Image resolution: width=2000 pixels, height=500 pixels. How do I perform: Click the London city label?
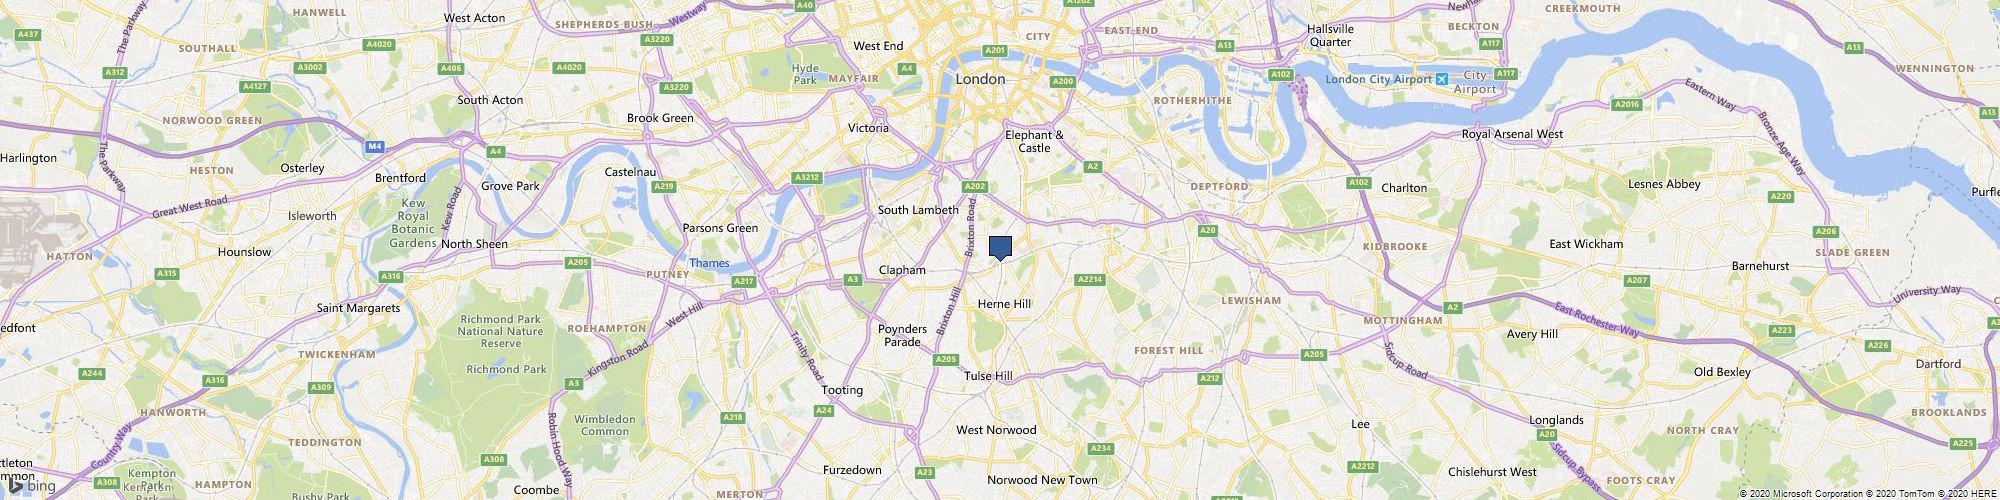coord(980,79)
